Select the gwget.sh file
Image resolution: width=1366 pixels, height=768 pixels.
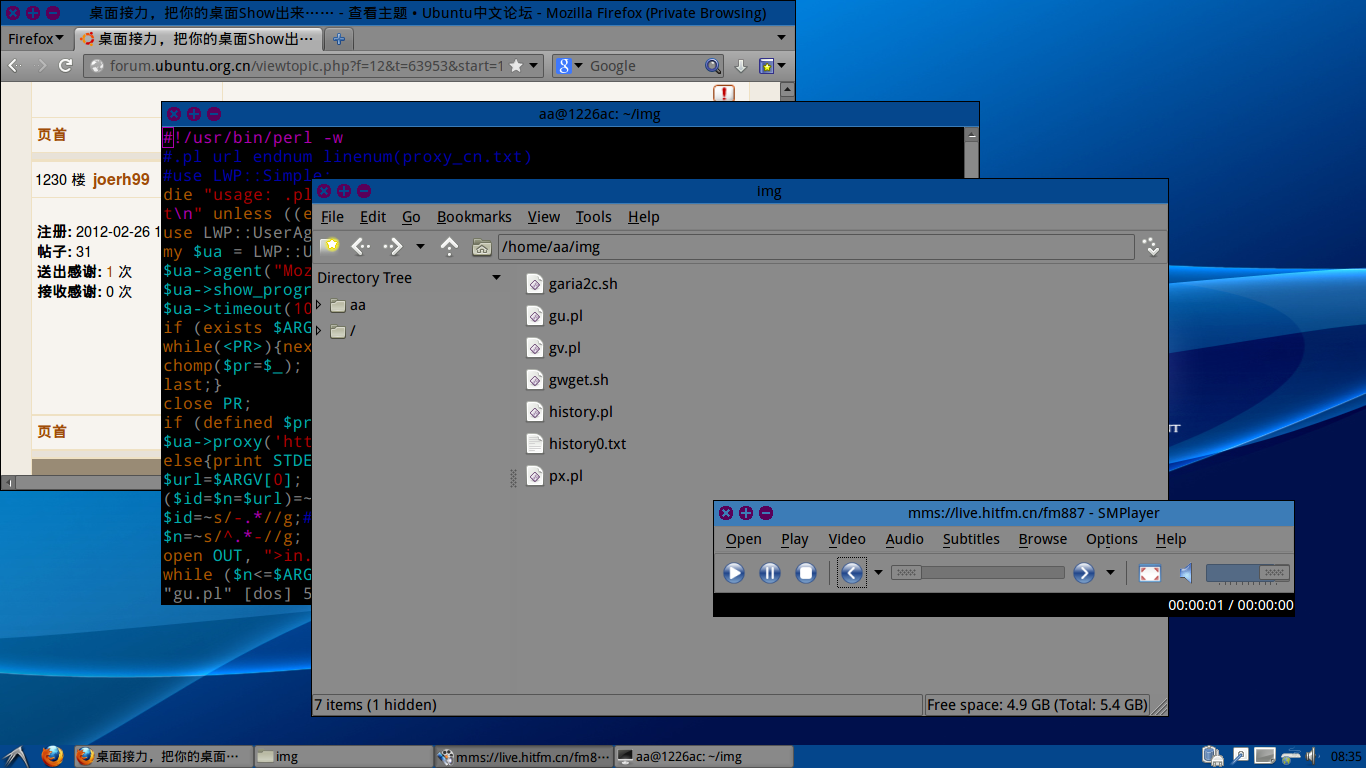coord(567,380)
